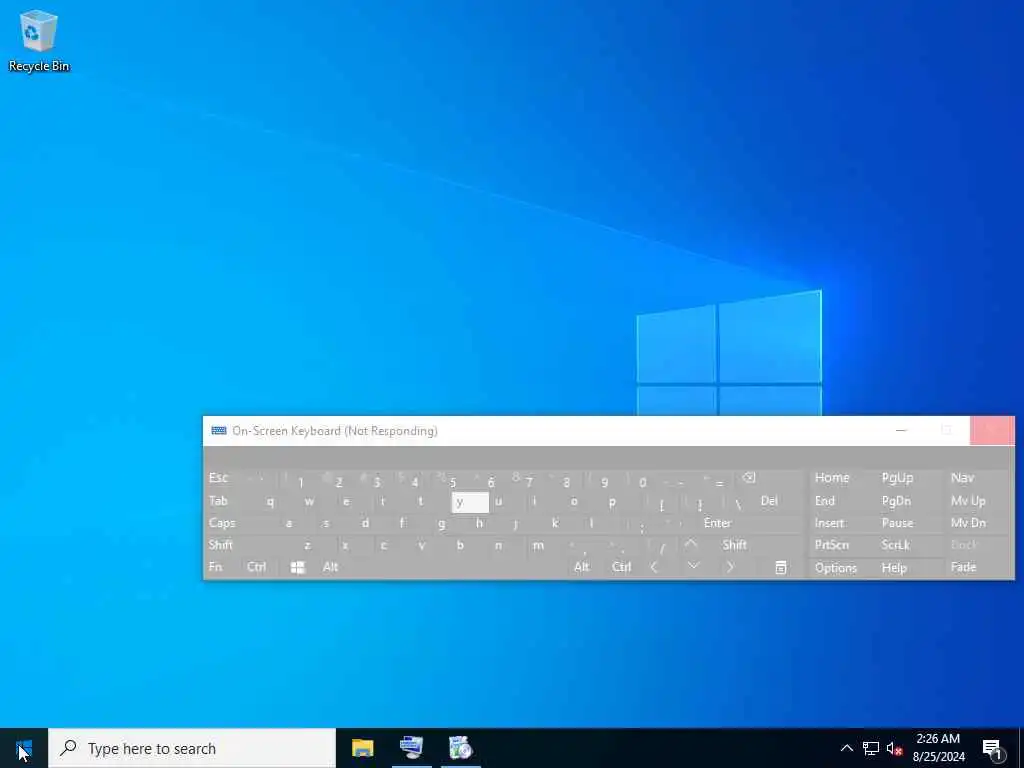The width and height of the screenshot is (1024, 768).
Task: Click the Help key
Action: 894,568
